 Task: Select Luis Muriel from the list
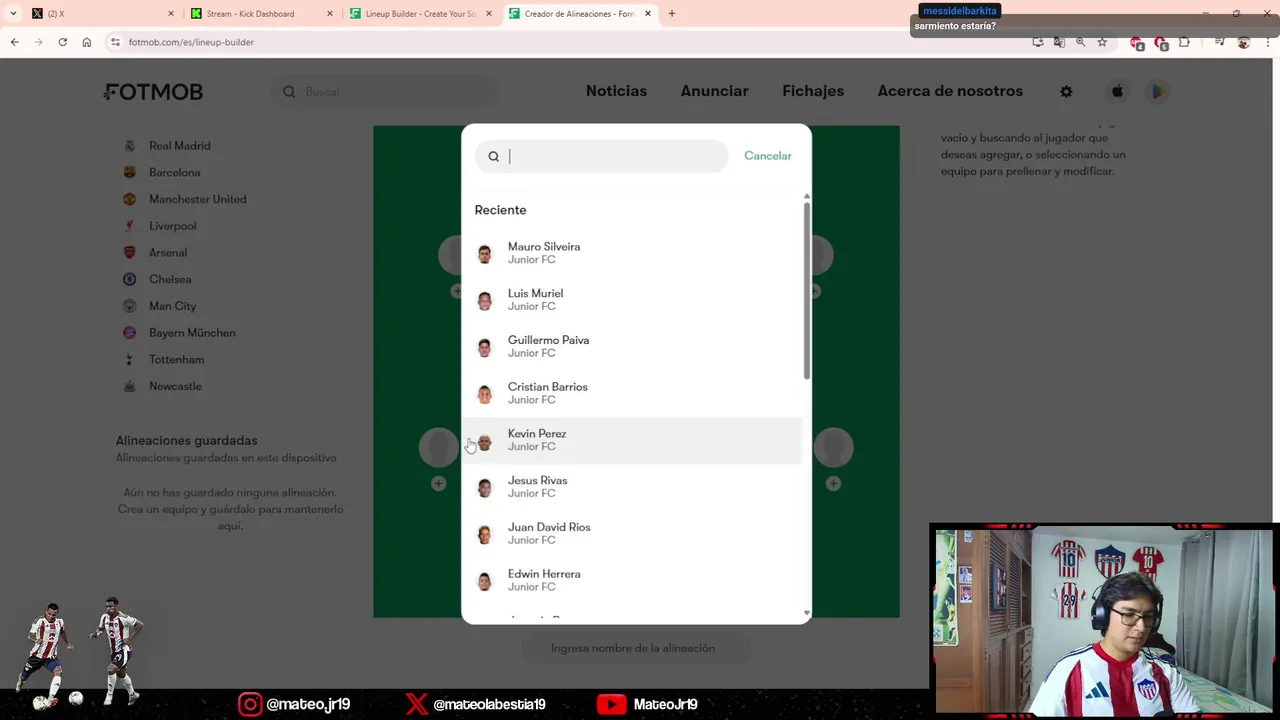632,300
